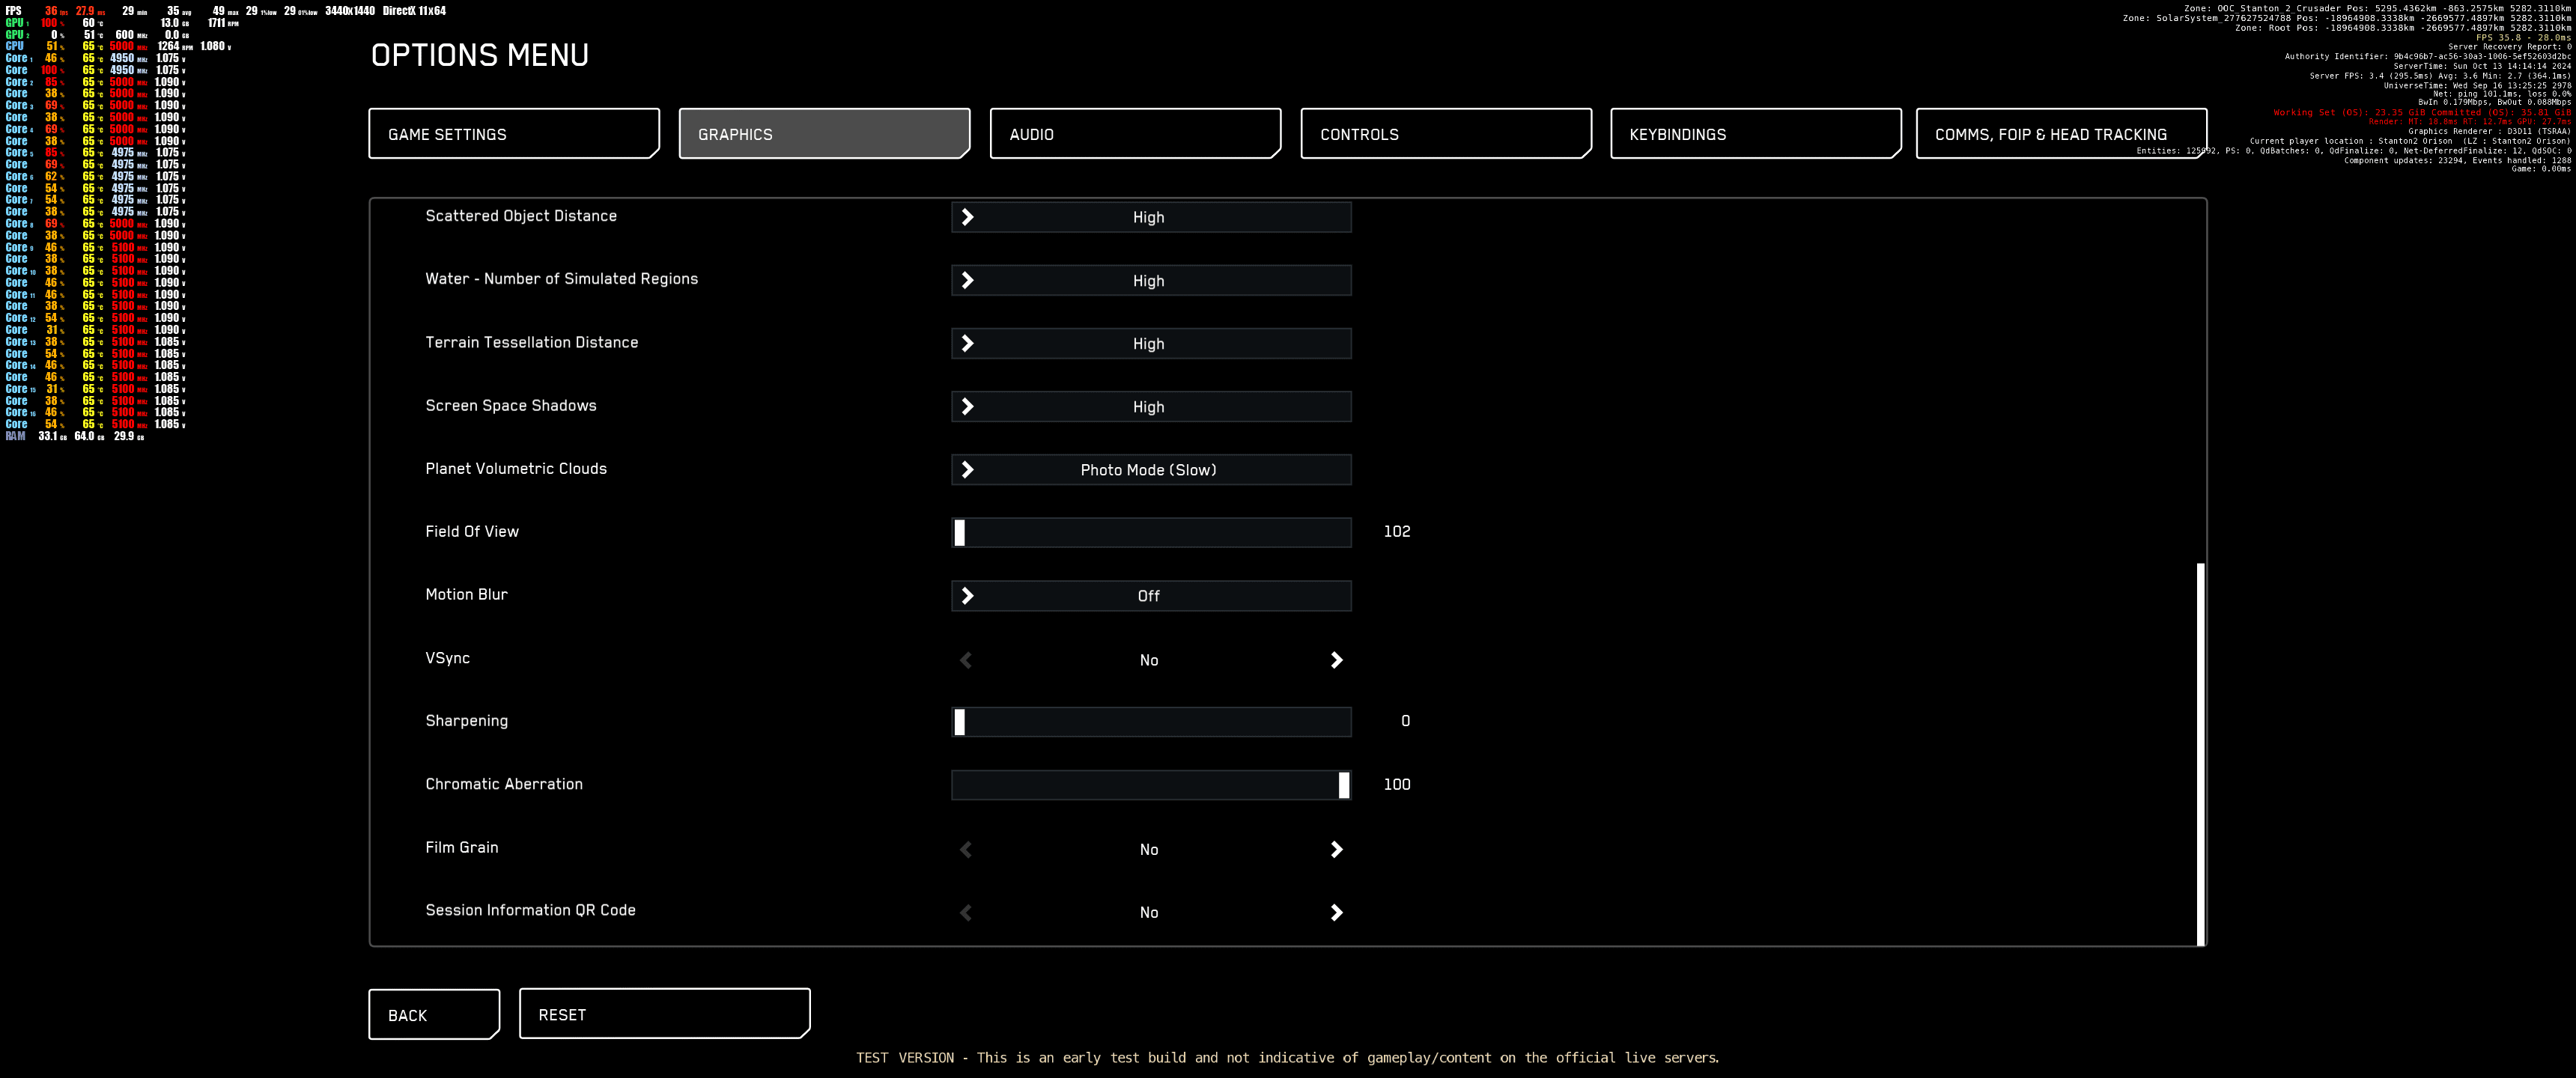Click VSync left arrow

click(966, 660)
